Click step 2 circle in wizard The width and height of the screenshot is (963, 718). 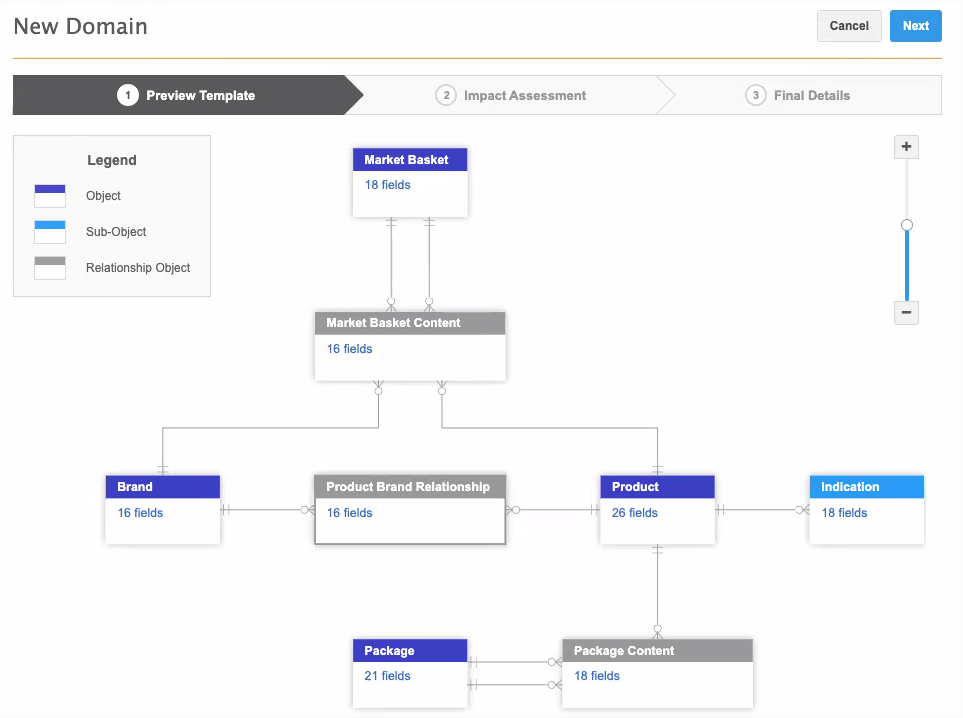[445, 96]
